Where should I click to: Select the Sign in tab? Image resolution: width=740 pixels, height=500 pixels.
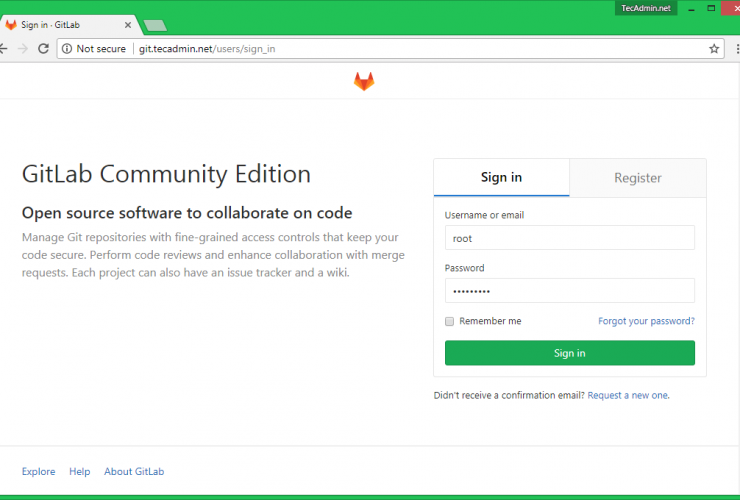(501, 178)
